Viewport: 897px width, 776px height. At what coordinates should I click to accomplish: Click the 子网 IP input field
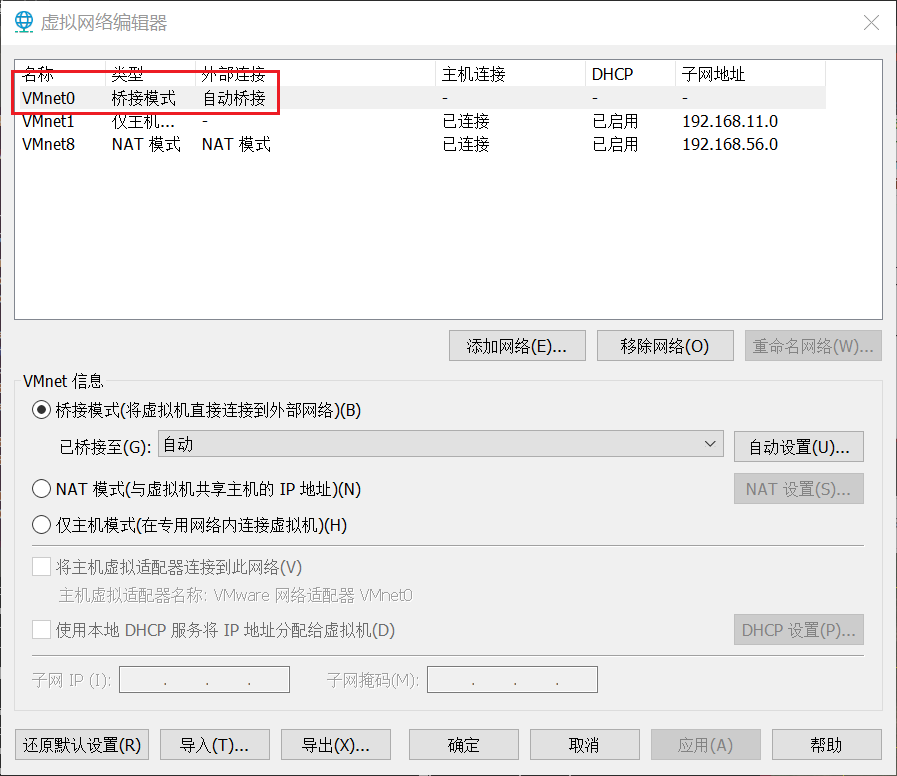pyautogui.click(x=204, y=679)
